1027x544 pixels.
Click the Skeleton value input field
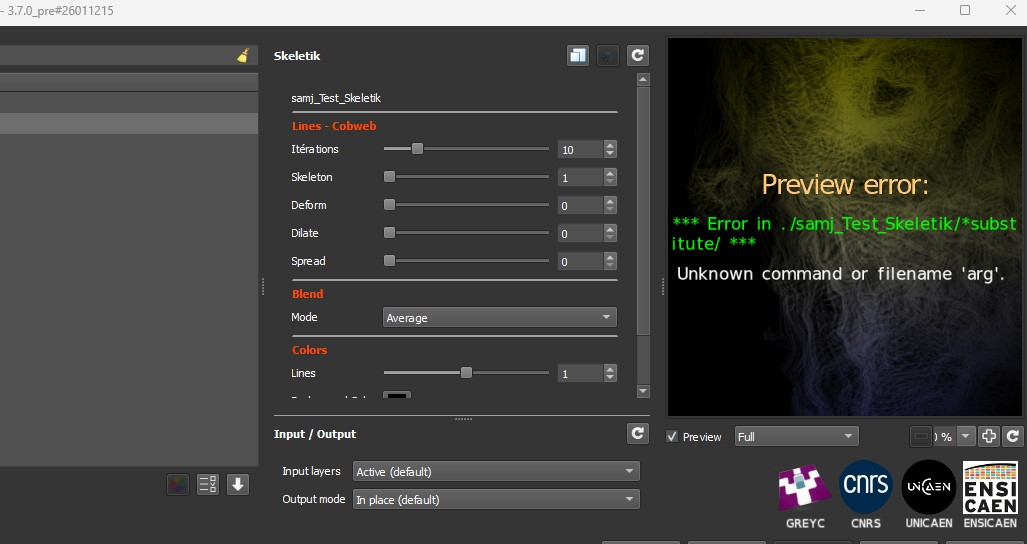coord(579,178)
